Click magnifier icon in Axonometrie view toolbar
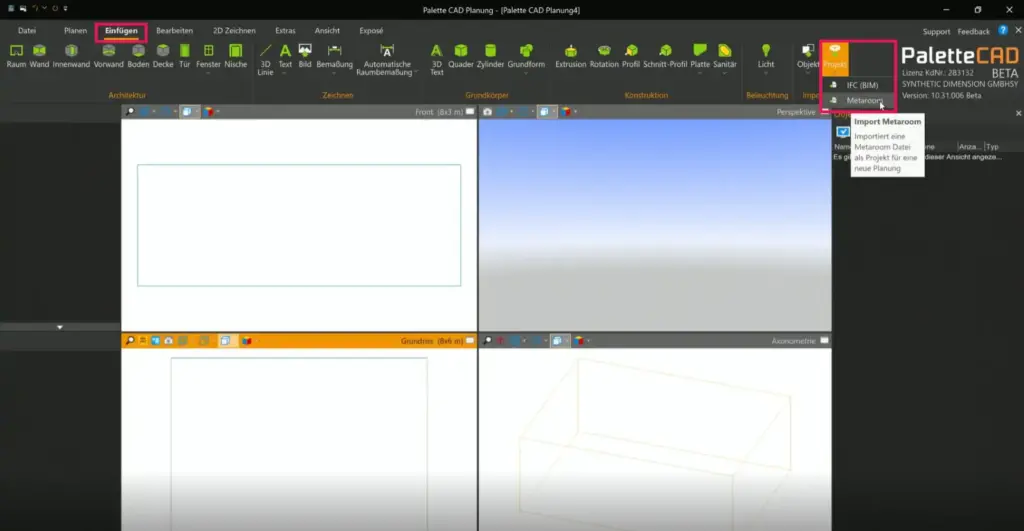This screenshot has height=531, width=1024. (487, 341)
